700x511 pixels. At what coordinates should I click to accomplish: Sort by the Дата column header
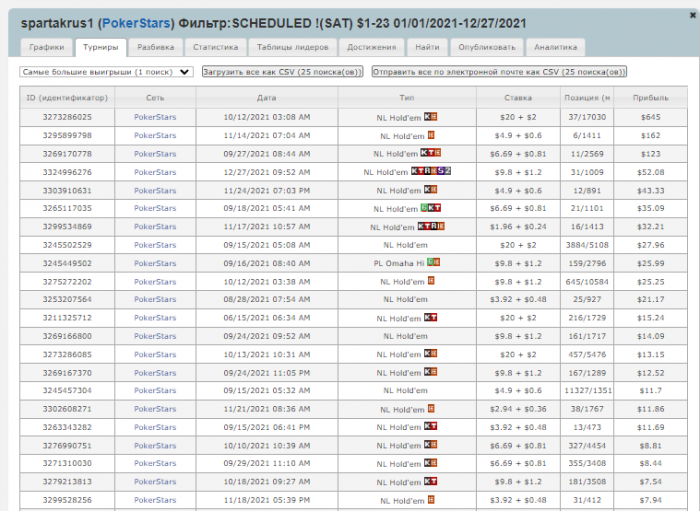[x=267, y=98]
